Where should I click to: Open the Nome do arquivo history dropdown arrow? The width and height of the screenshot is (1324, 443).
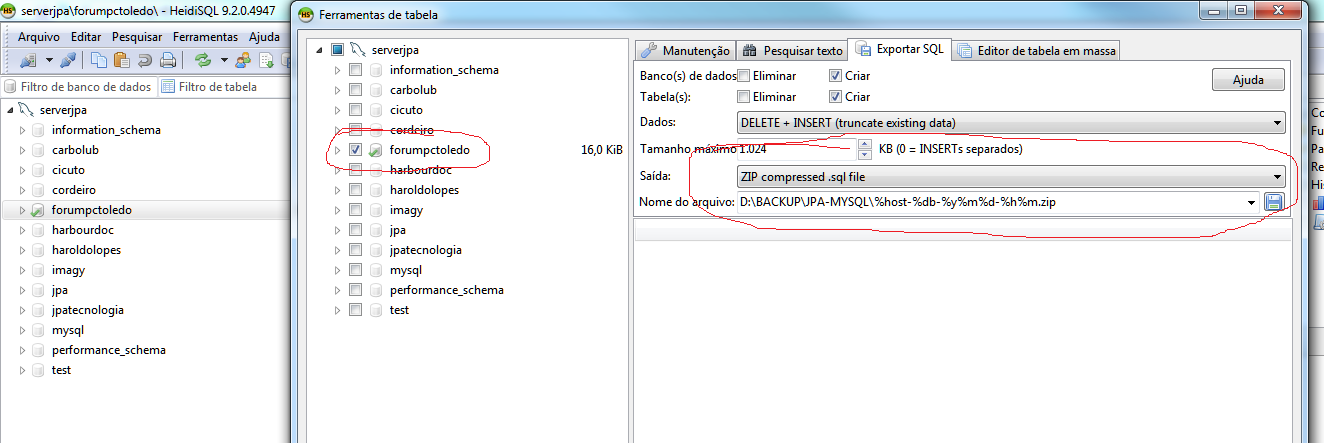[1252, 203]
